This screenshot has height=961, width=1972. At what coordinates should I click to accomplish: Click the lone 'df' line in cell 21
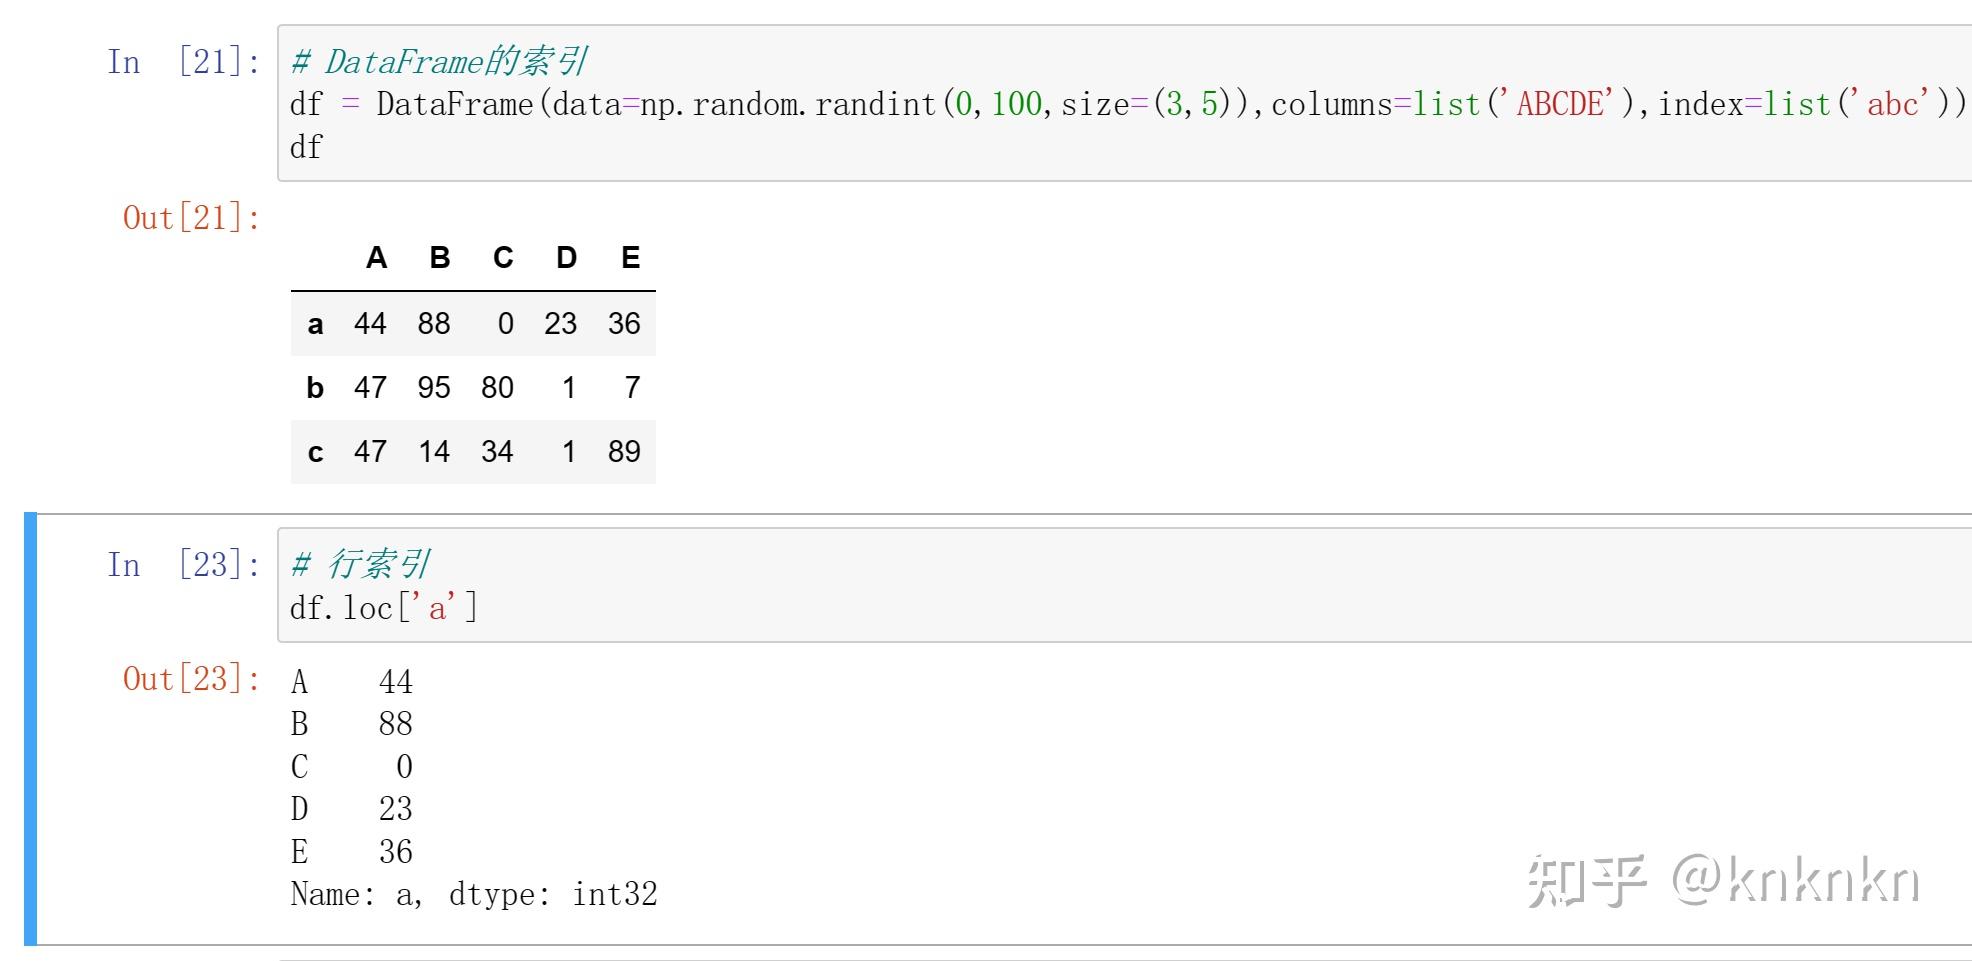tap(306, 147)
